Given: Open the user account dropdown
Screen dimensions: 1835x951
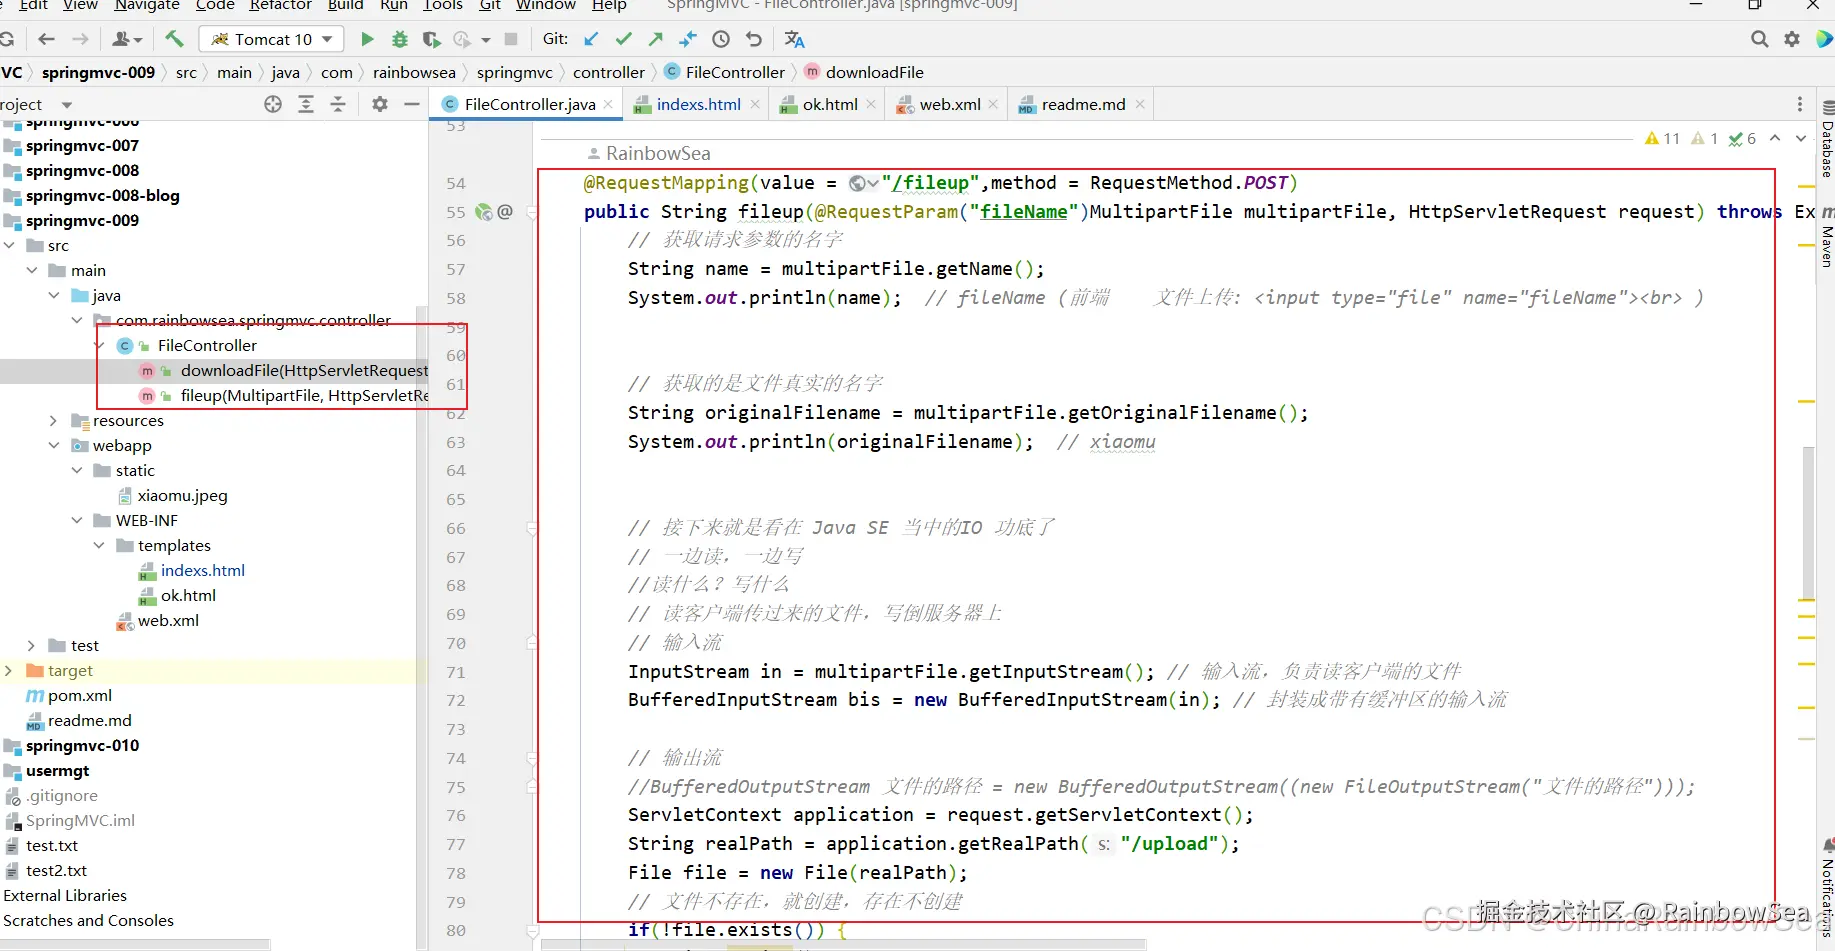Looking at the screenshot, I should 127,39.
